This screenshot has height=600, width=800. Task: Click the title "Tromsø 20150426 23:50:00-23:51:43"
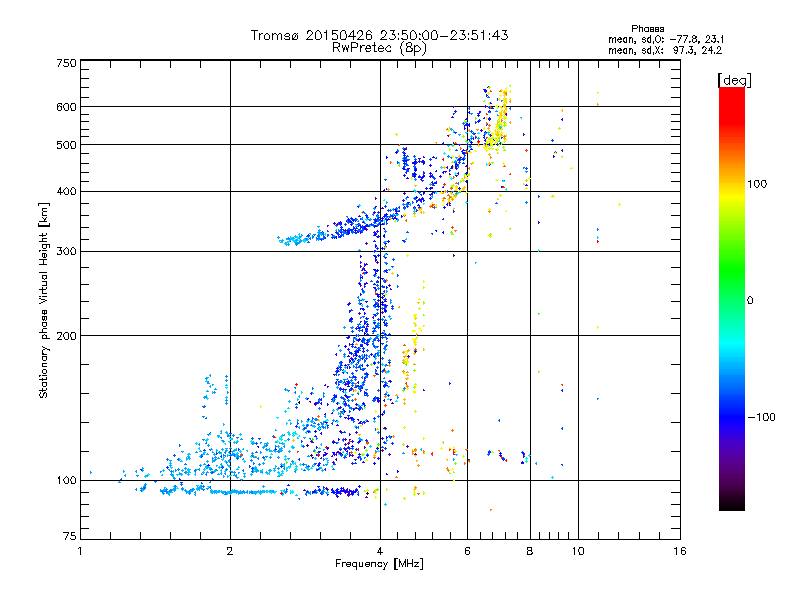[x=380, y=35]
